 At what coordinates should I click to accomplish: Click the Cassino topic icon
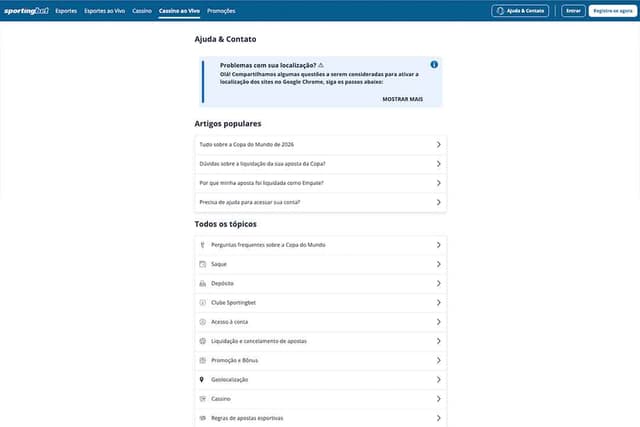tap(202, 399)
